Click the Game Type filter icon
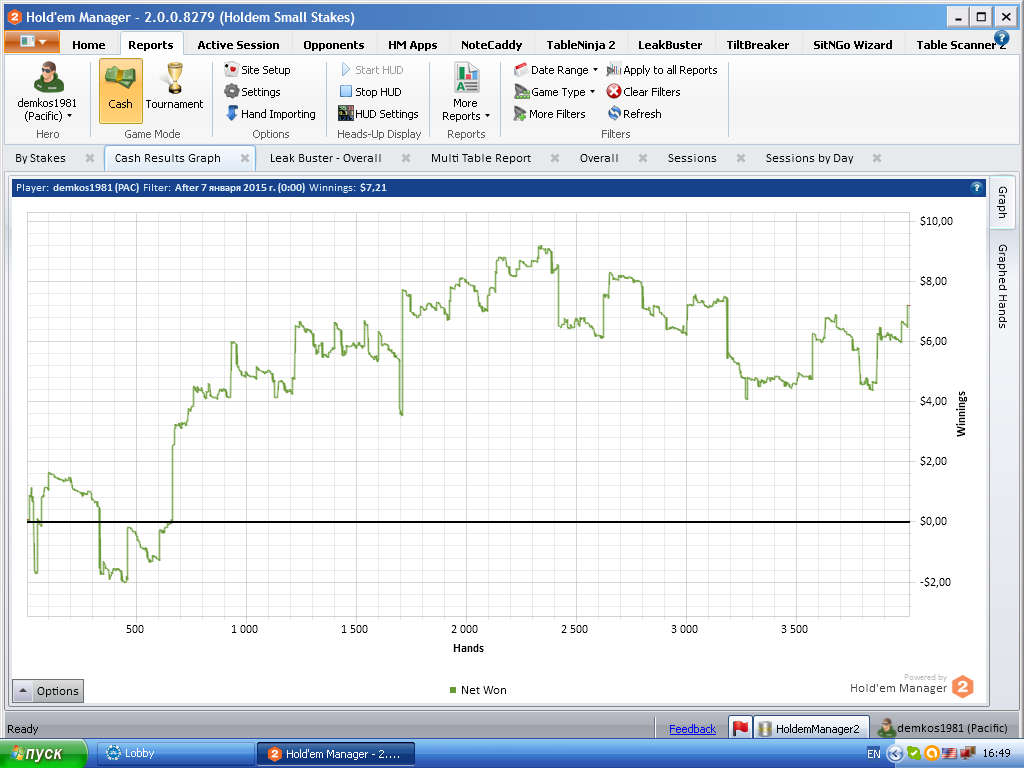This screenshot has width=1024, height=768. coord(521,92)
